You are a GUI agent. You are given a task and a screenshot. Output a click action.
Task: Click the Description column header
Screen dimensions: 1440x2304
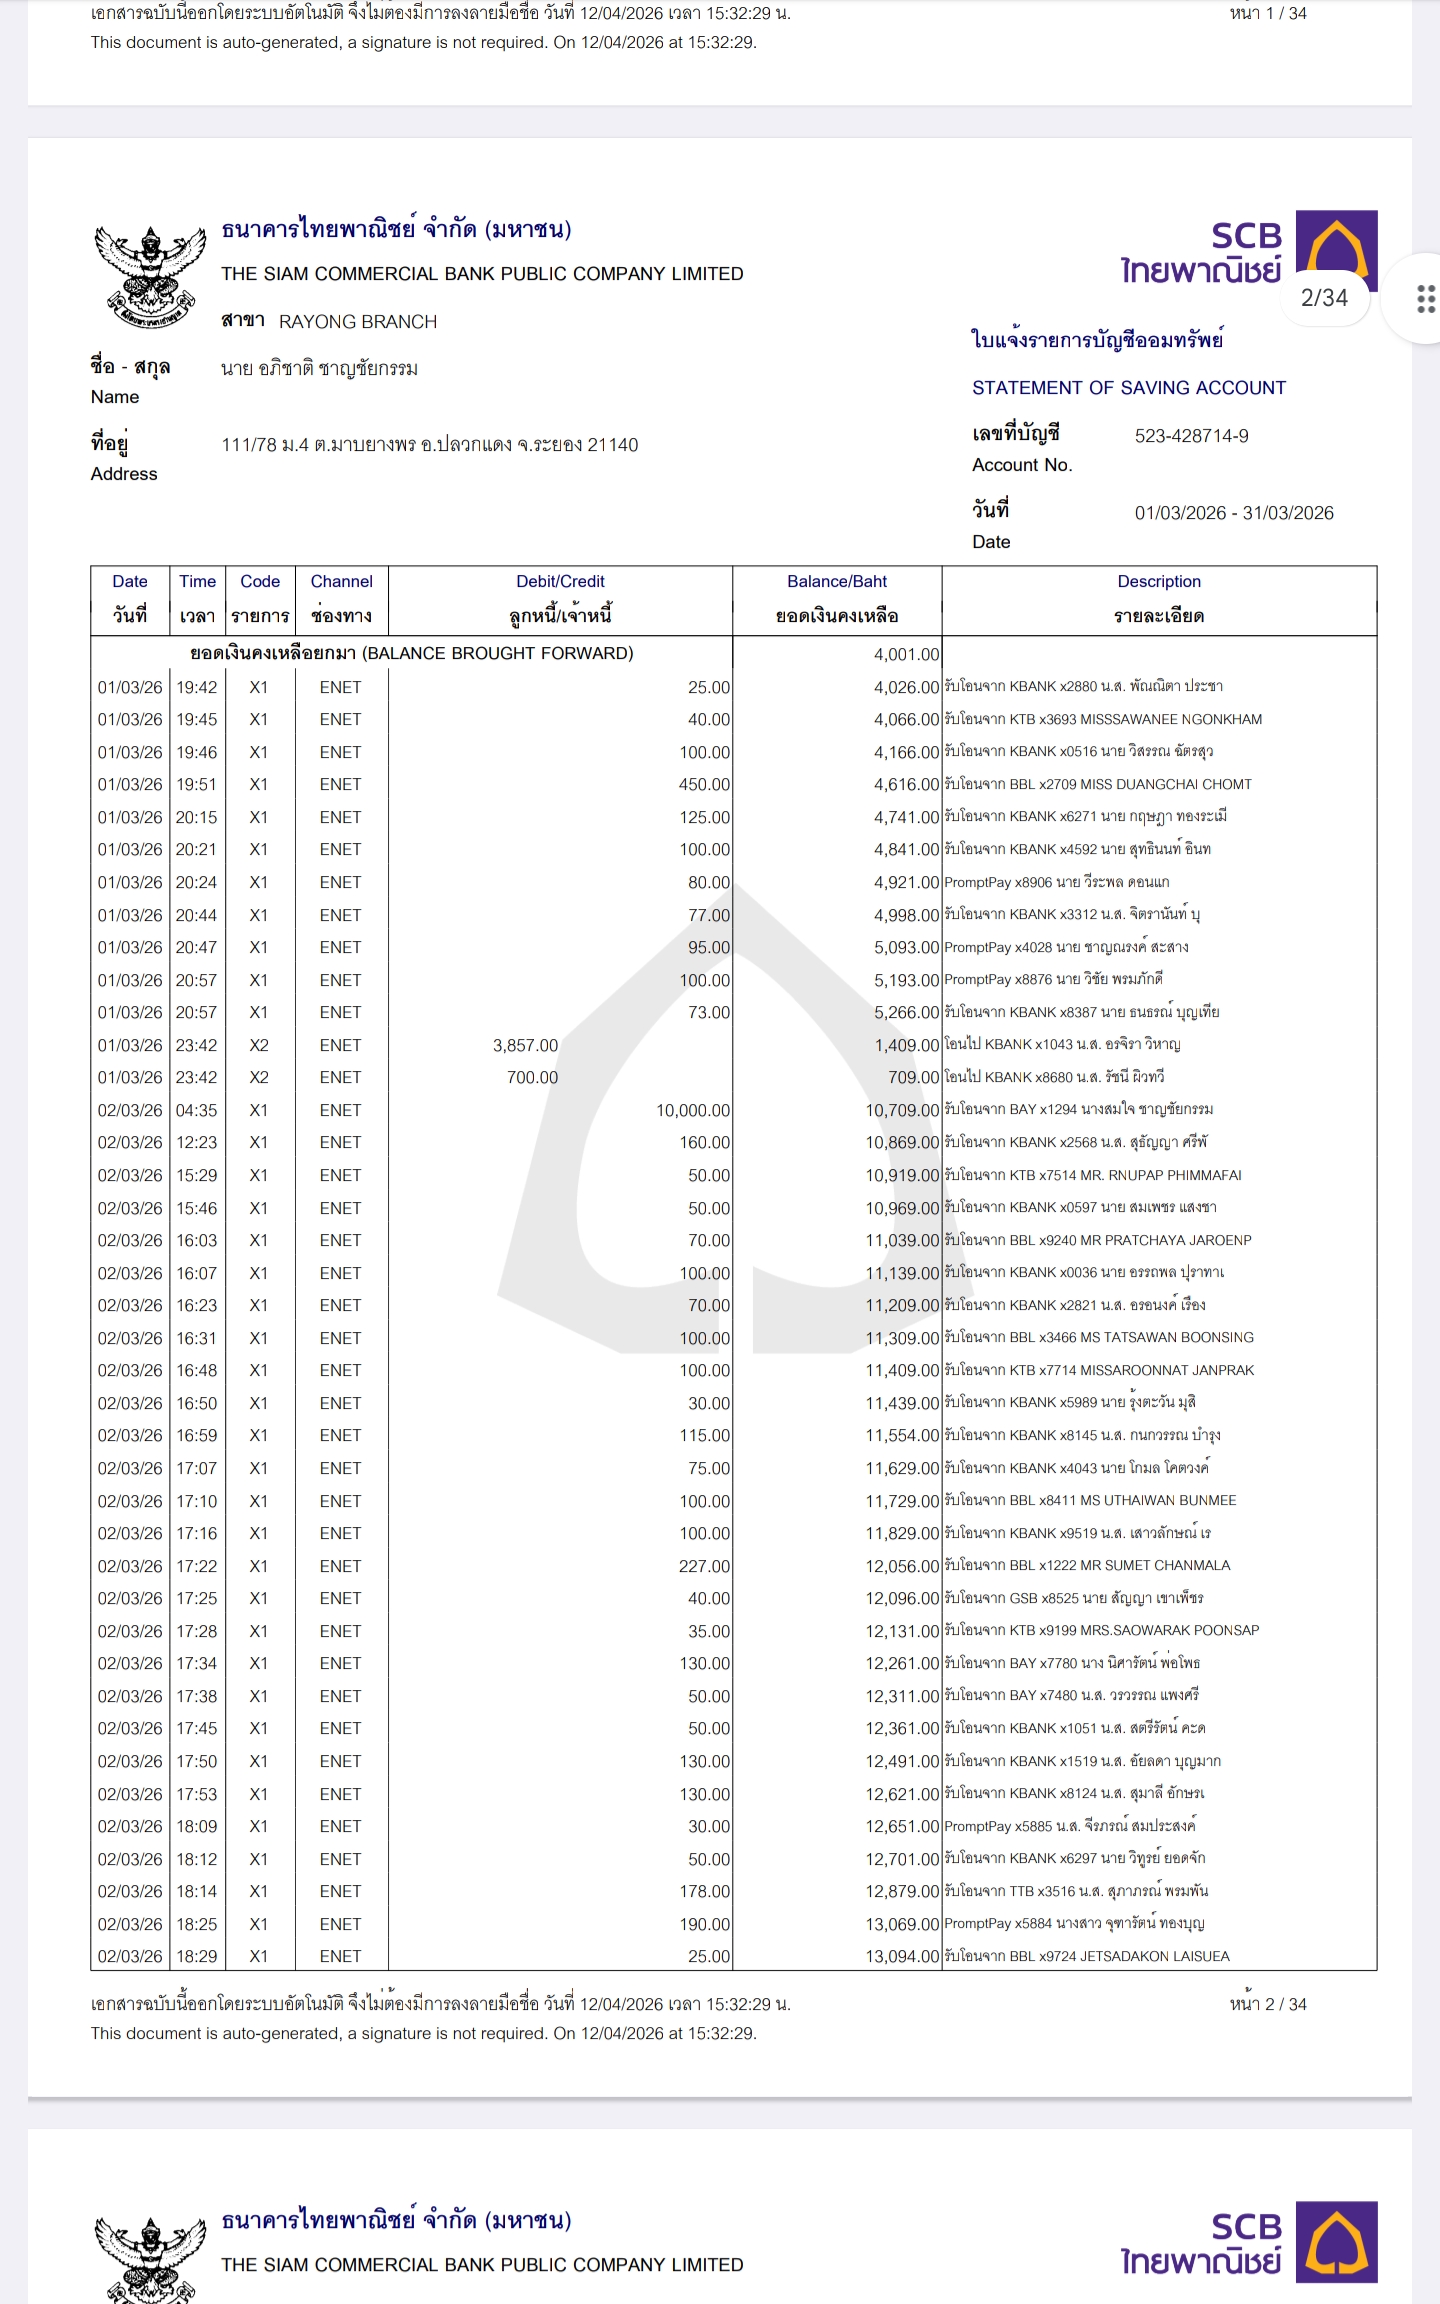pyautogui.click(x=1159, y=598)
